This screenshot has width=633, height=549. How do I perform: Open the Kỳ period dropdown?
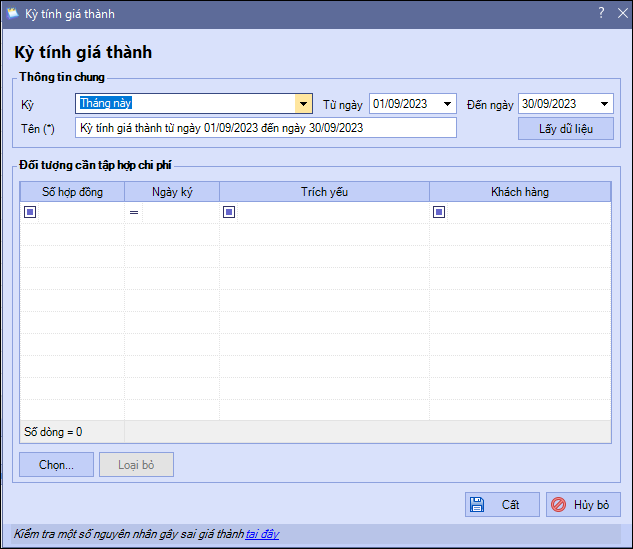pyautogui.click(x=303, y=103)
